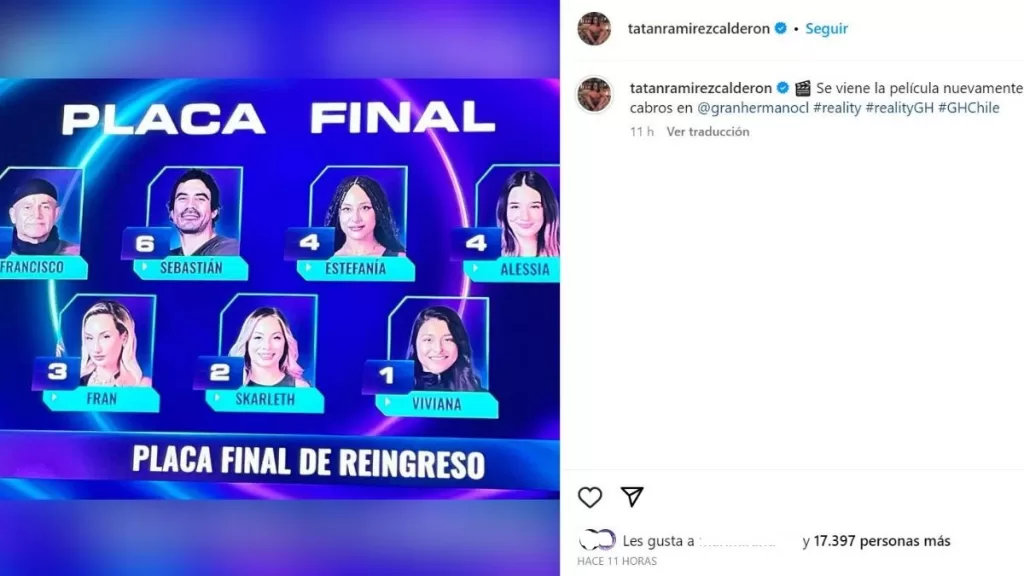The width and height of the screenshot is (1024, 576).
Task: Click the HACE 11 HORAS timestamp
Action: (x=617, y=561)
